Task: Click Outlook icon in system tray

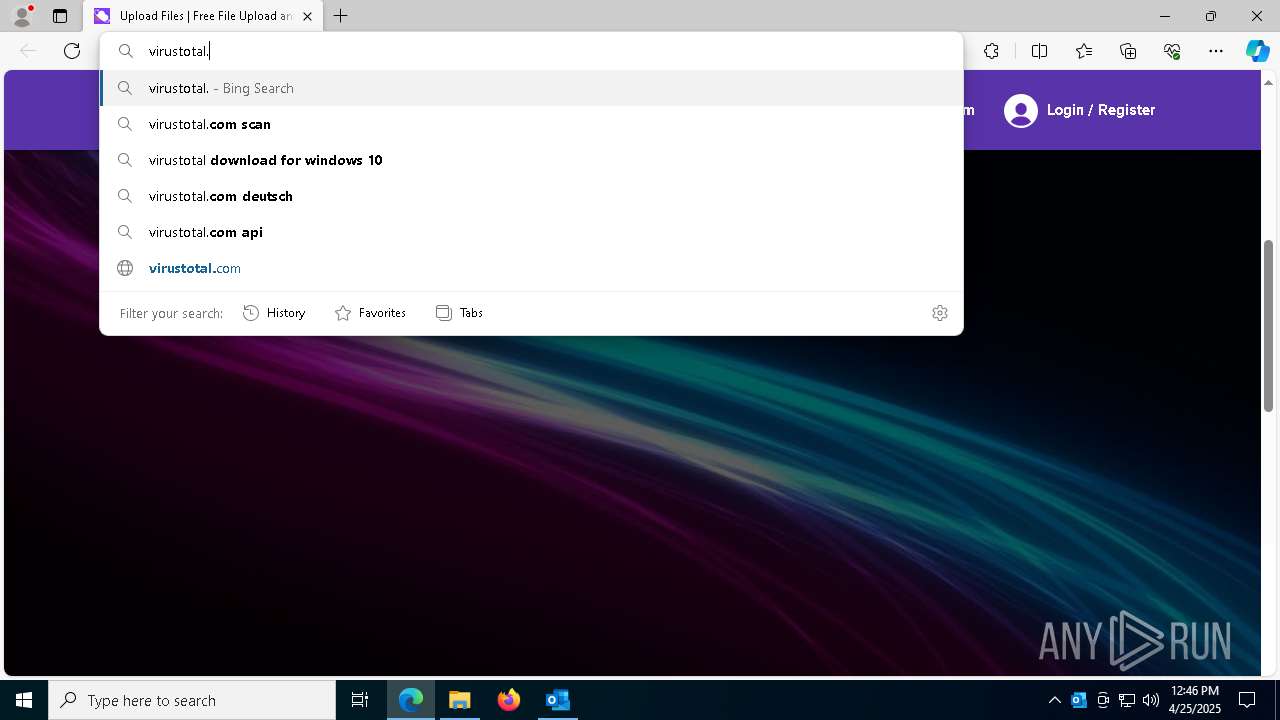Action: coord(1079,700)
